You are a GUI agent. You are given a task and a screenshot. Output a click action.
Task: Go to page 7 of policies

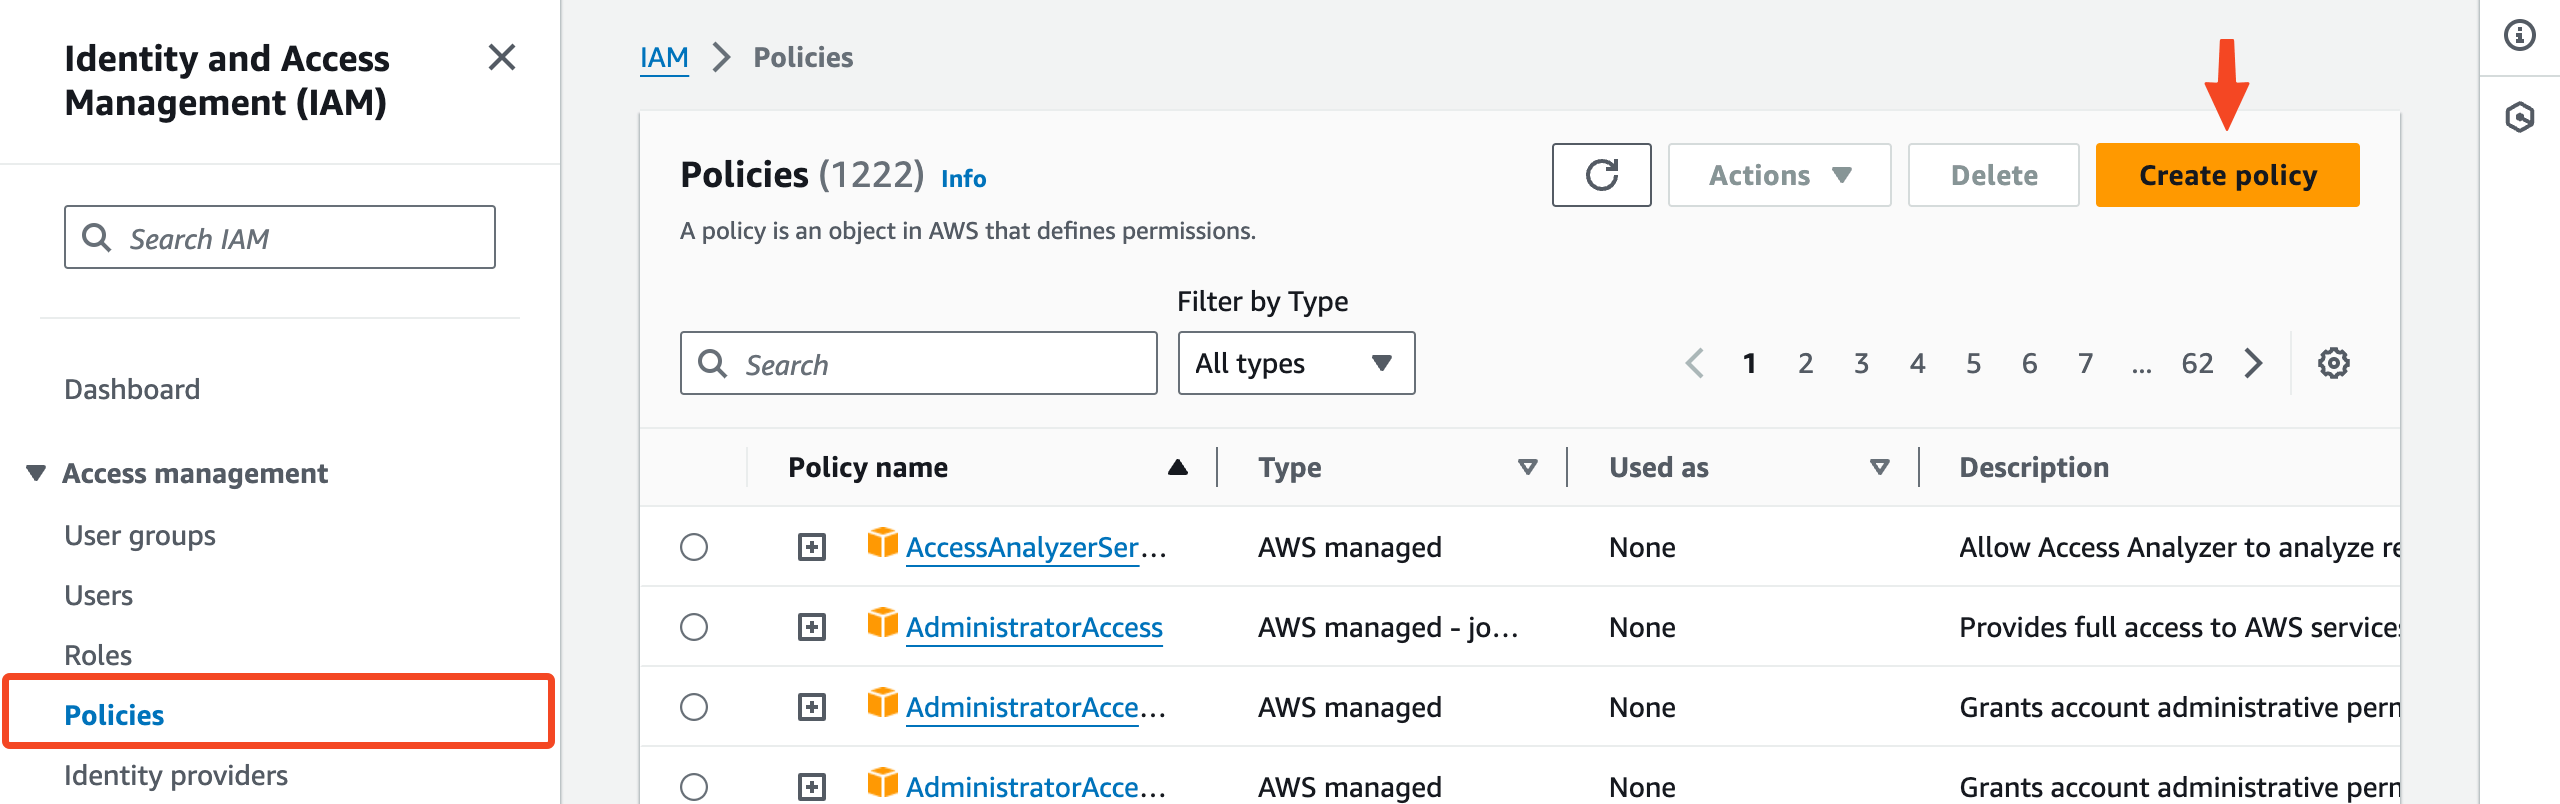2085,363
